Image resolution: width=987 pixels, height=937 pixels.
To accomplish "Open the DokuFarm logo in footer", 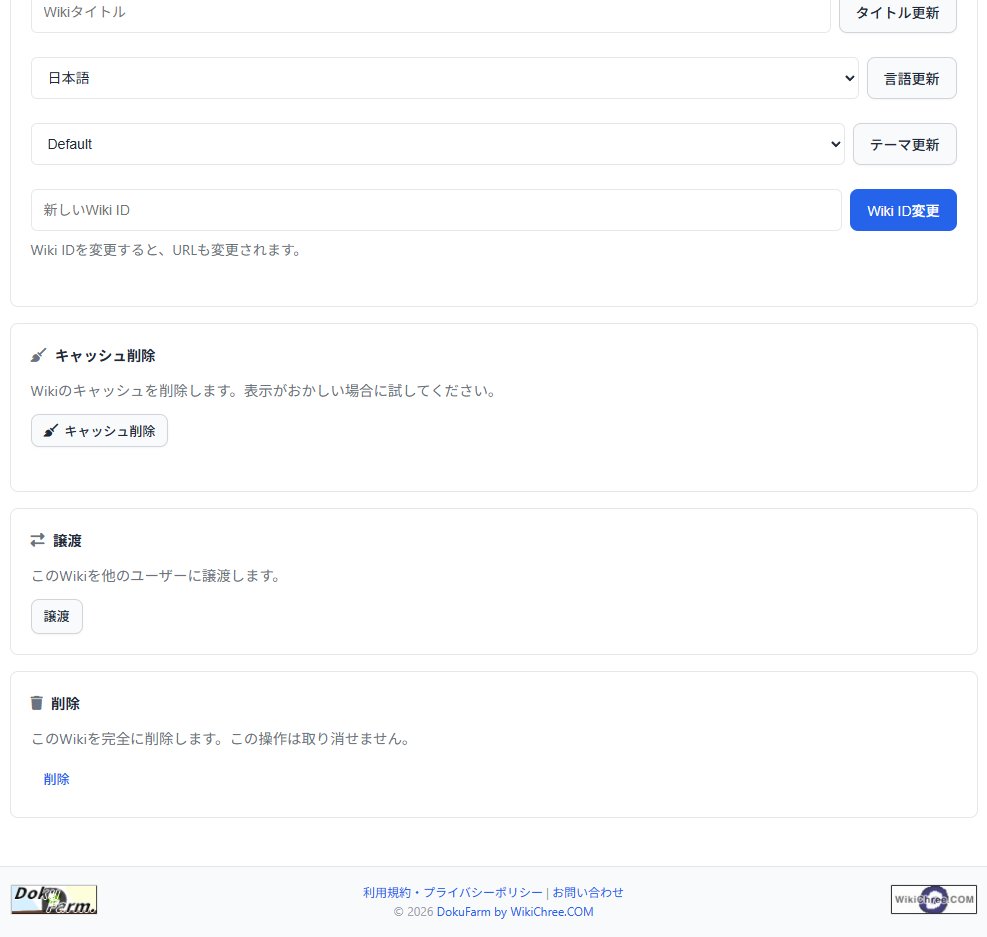I will tap(54, 899).
